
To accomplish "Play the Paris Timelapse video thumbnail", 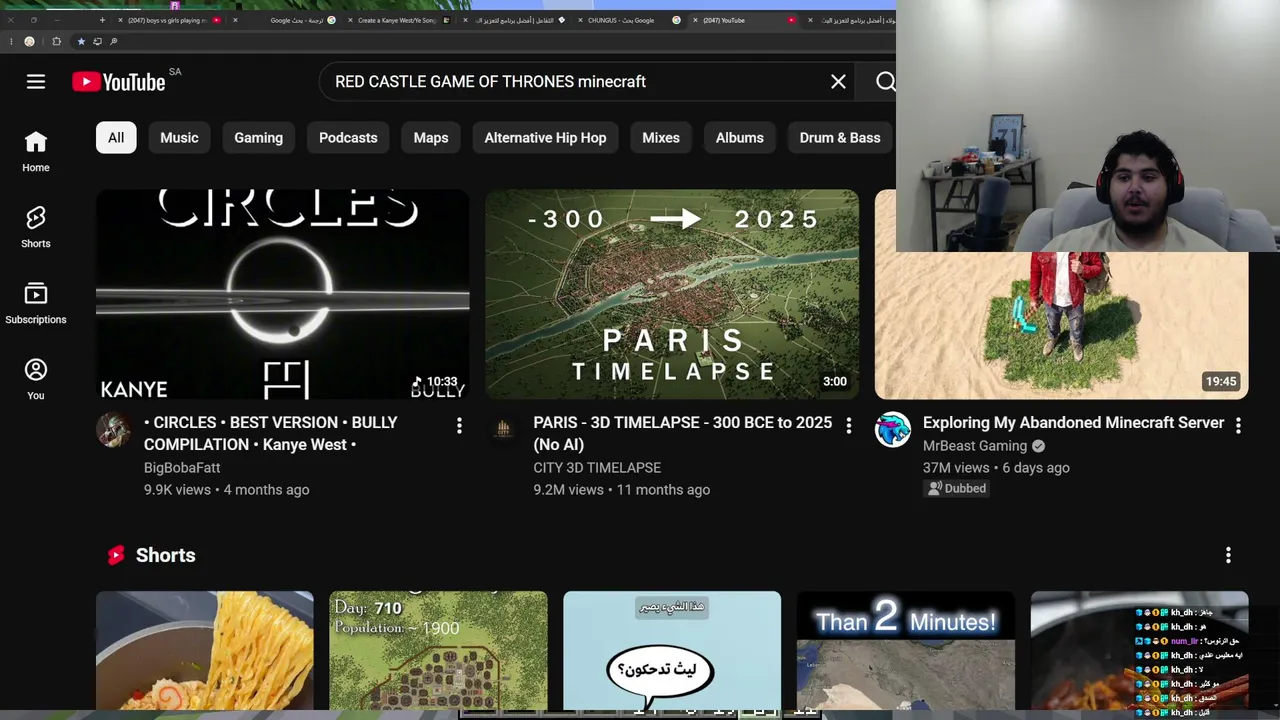I will (672, 295).
